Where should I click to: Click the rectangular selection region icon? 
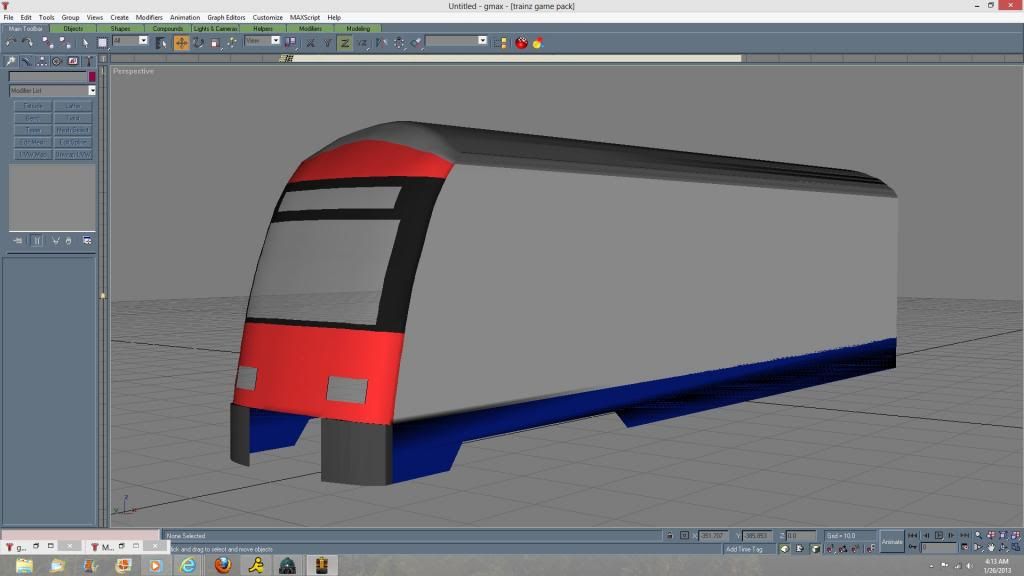pos(103,42)
